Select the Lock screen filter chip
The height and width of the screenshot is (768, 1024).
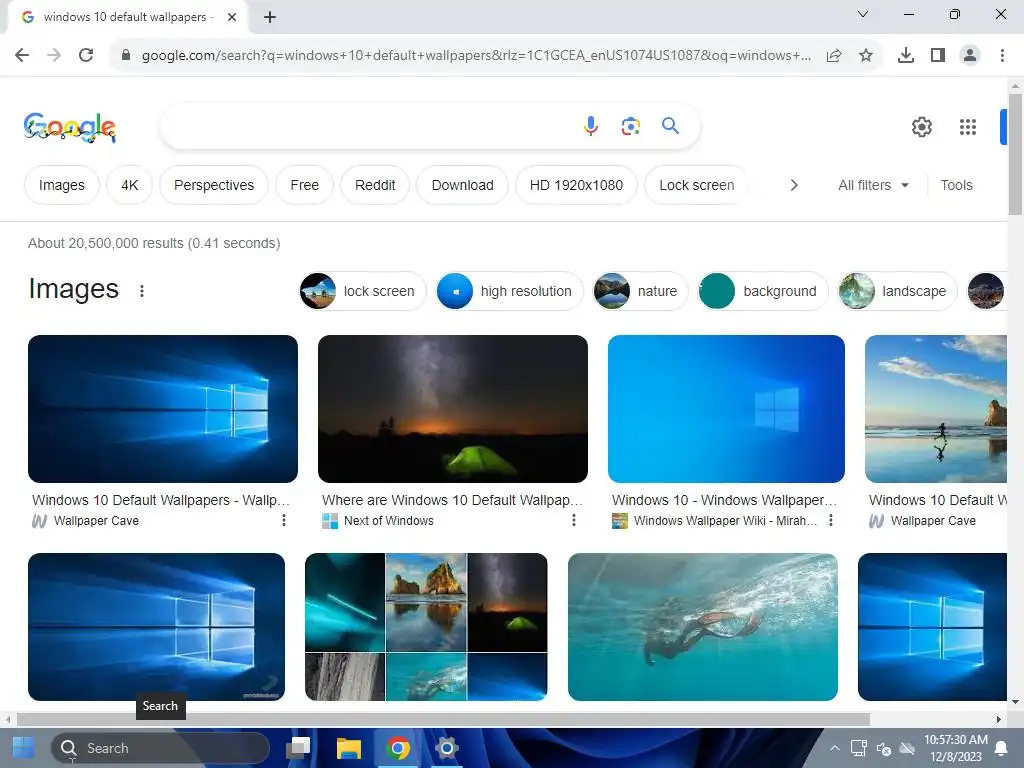(696, 185)
